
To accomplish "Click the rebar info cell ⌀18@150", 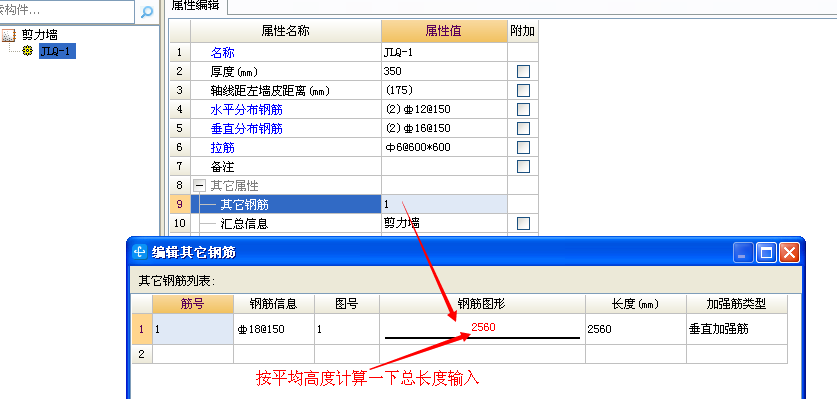I will click(x=274, y=329).
